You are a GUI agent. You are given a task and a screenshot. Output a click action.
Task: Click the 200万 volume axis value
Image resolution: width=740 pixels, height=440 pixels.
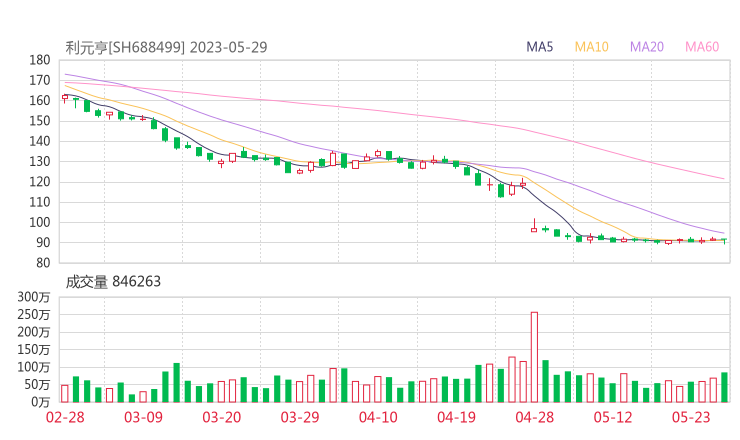pos(34,332)
